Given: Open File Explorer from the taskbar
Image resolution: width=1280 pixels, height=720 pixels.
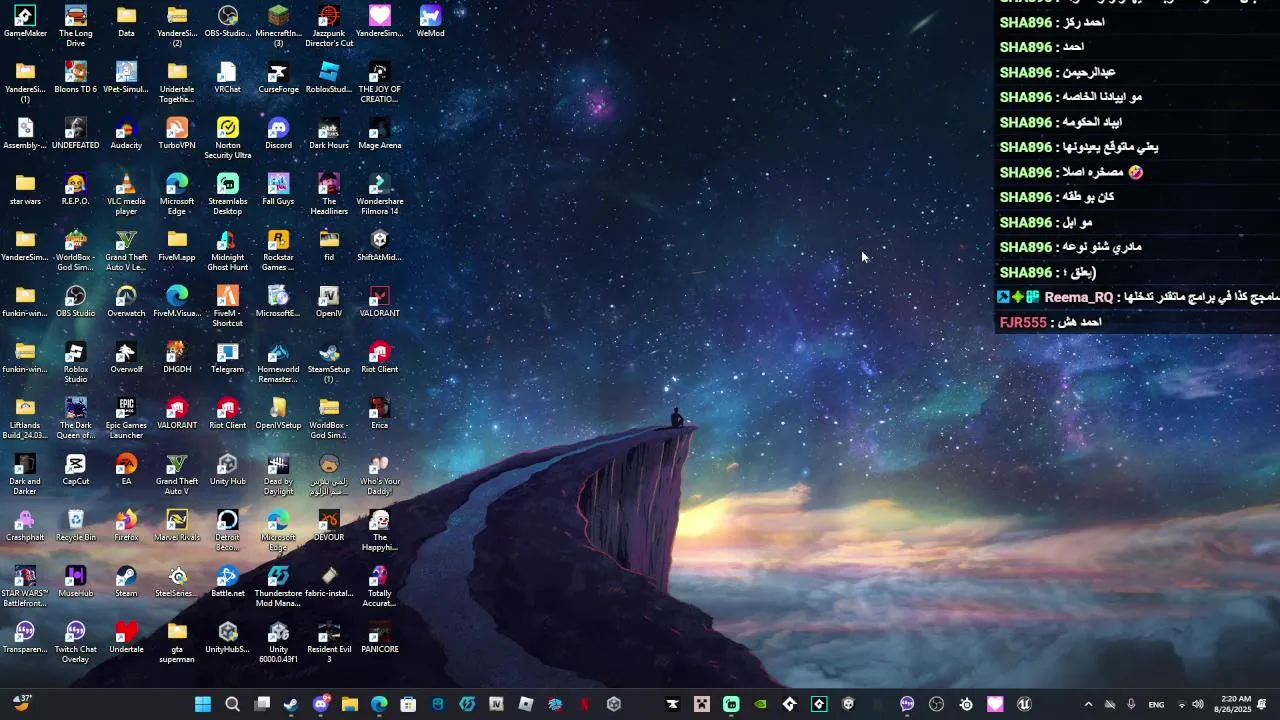Looking at the screenshot, I should click(350, 704).
